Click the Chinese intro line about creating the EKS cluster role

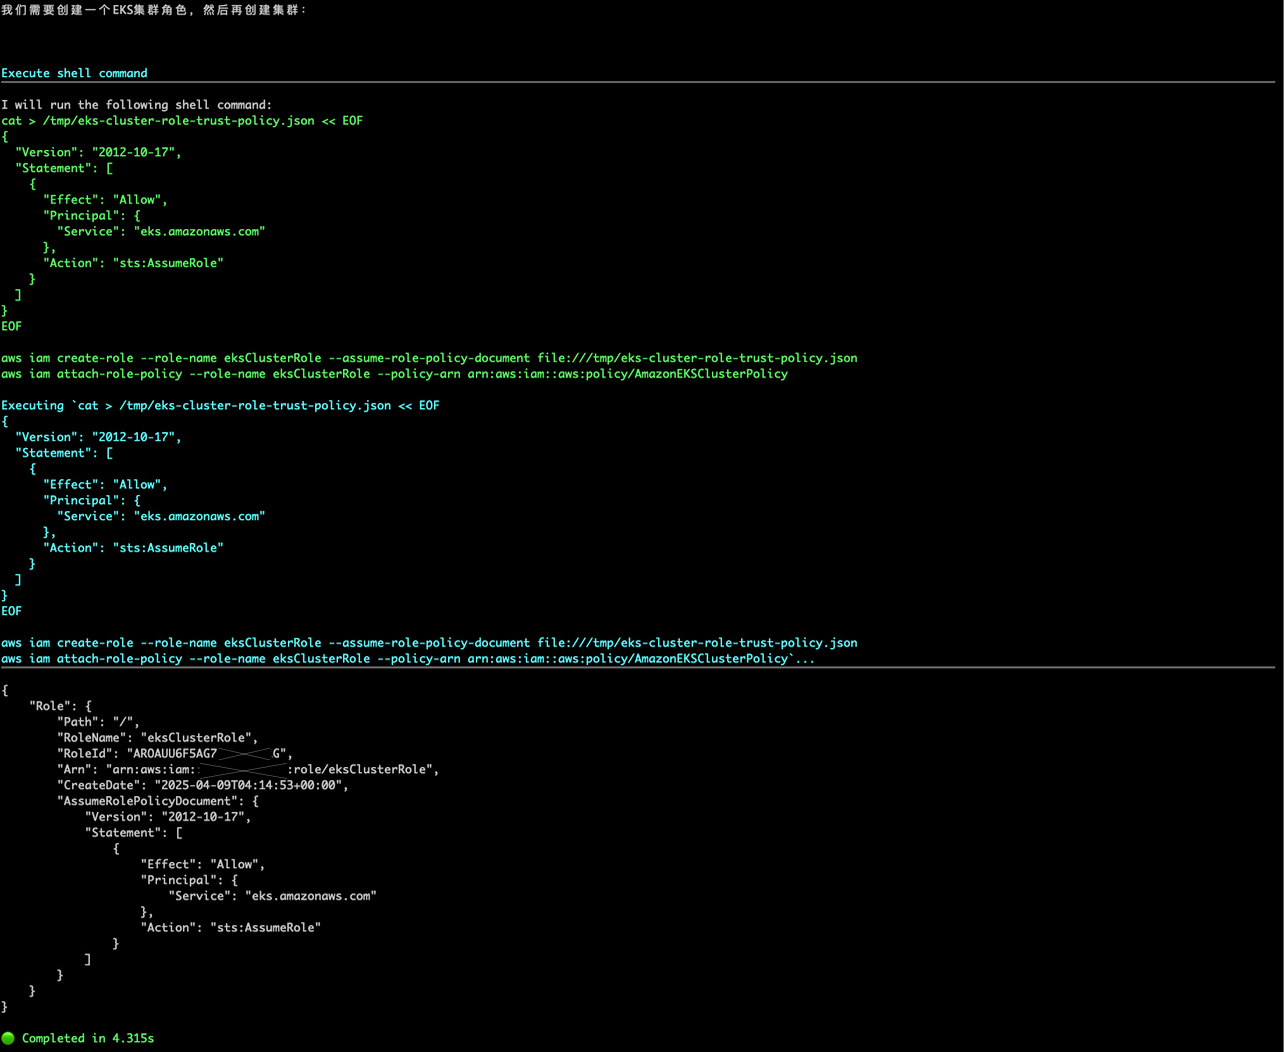(x=154, y=9)
